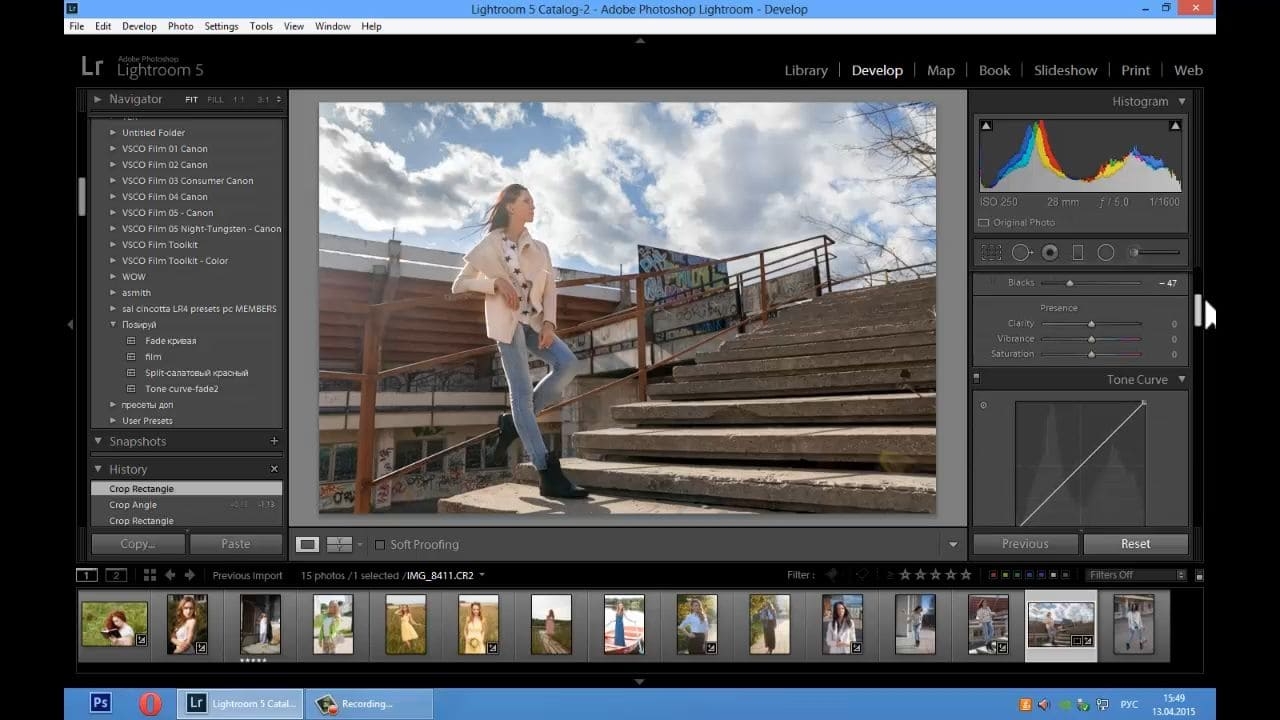Open the Settings menu
Viewport: 1280px width, 720px height.
coord(221,26)
